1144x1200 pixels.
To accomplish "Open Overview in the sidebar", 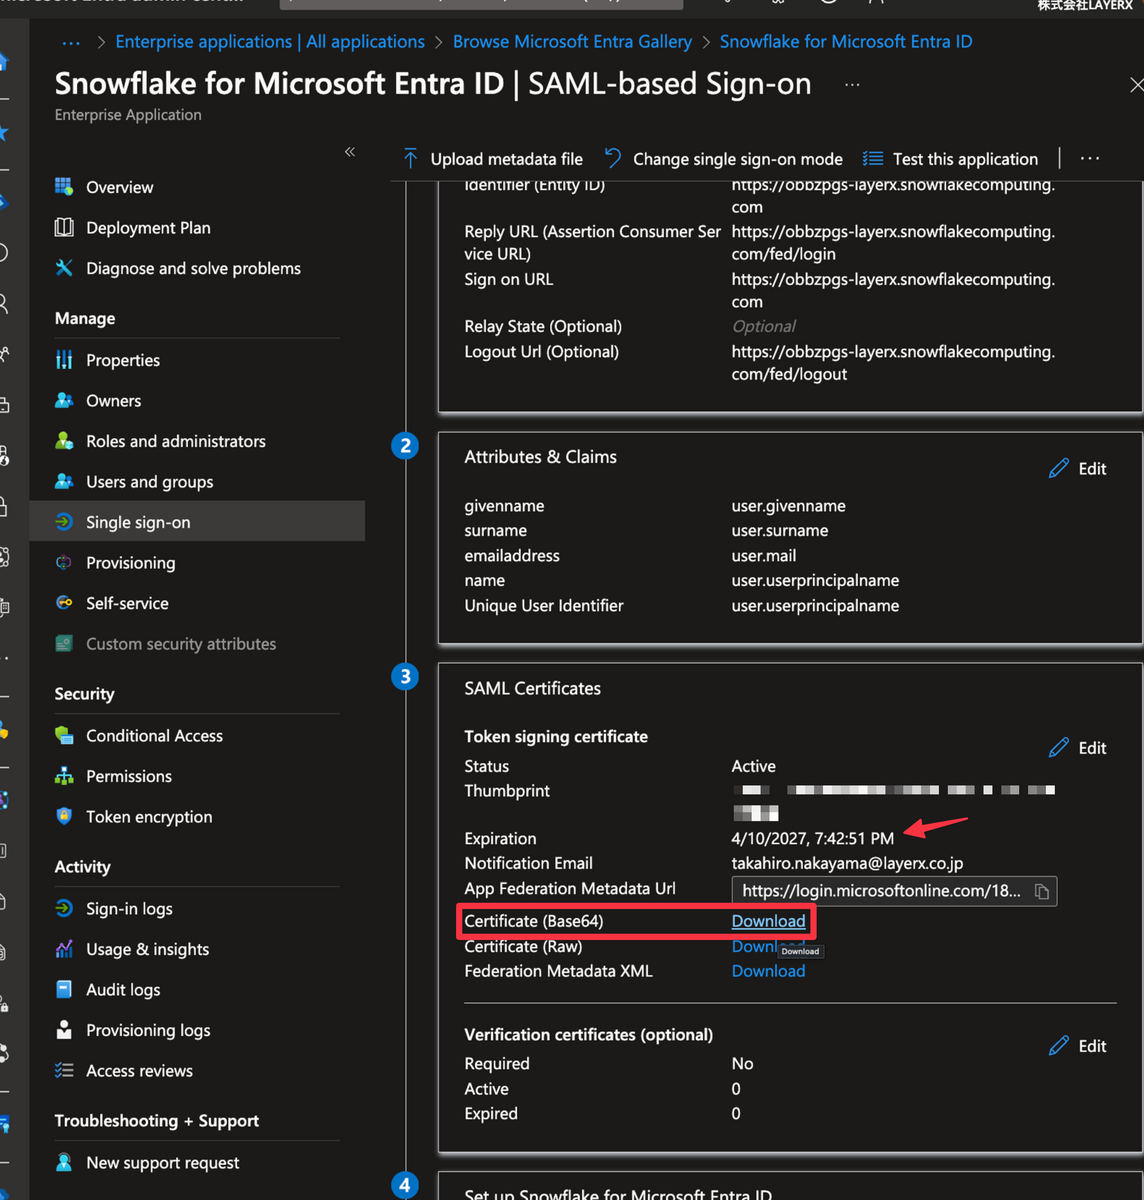I will click(x=119, y=187).
